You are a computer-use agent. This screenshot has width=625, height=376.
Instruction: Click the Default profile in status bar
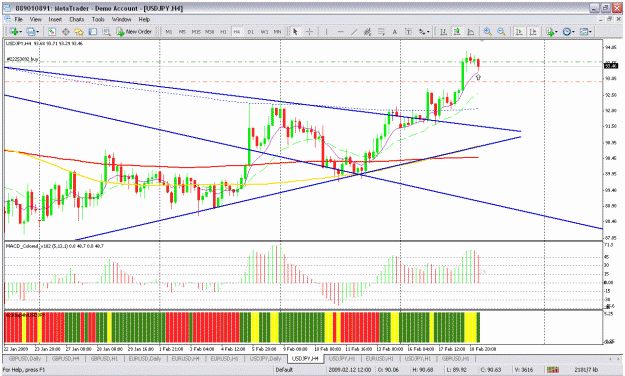click(x=284, y=370)
